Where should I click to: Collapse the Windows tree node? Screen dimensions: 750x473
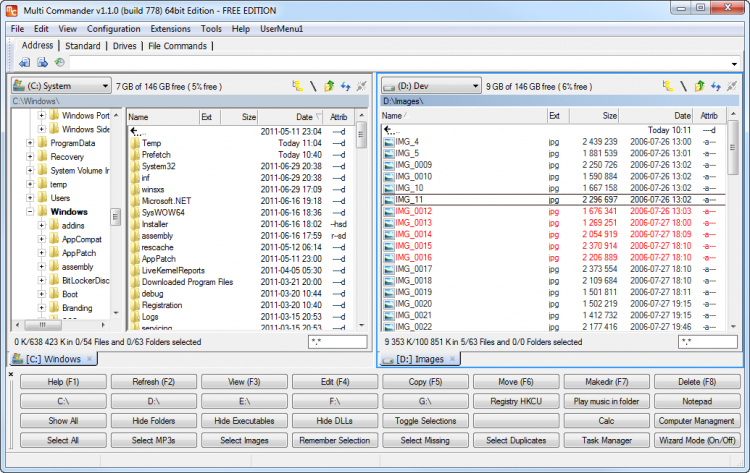[x=30, y=211]
